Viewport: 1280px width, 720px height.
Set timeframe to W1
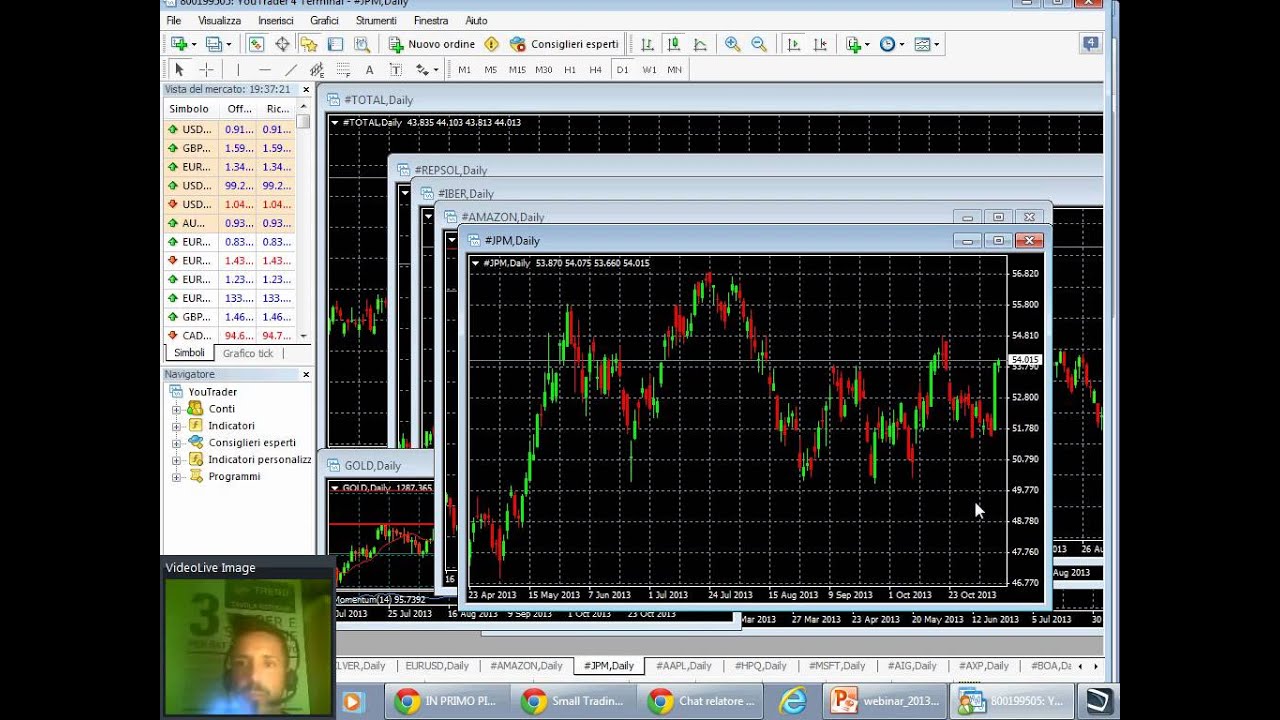click(x=649, y=70)
